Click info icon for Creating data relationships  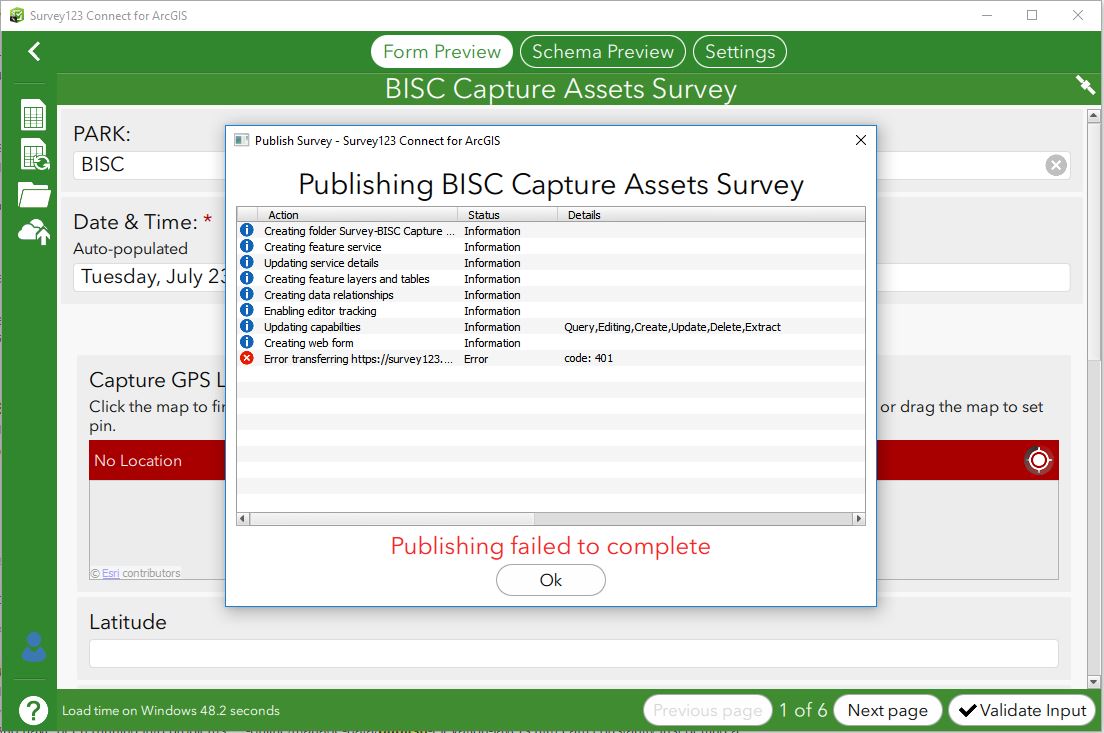(x=246, y=294)
